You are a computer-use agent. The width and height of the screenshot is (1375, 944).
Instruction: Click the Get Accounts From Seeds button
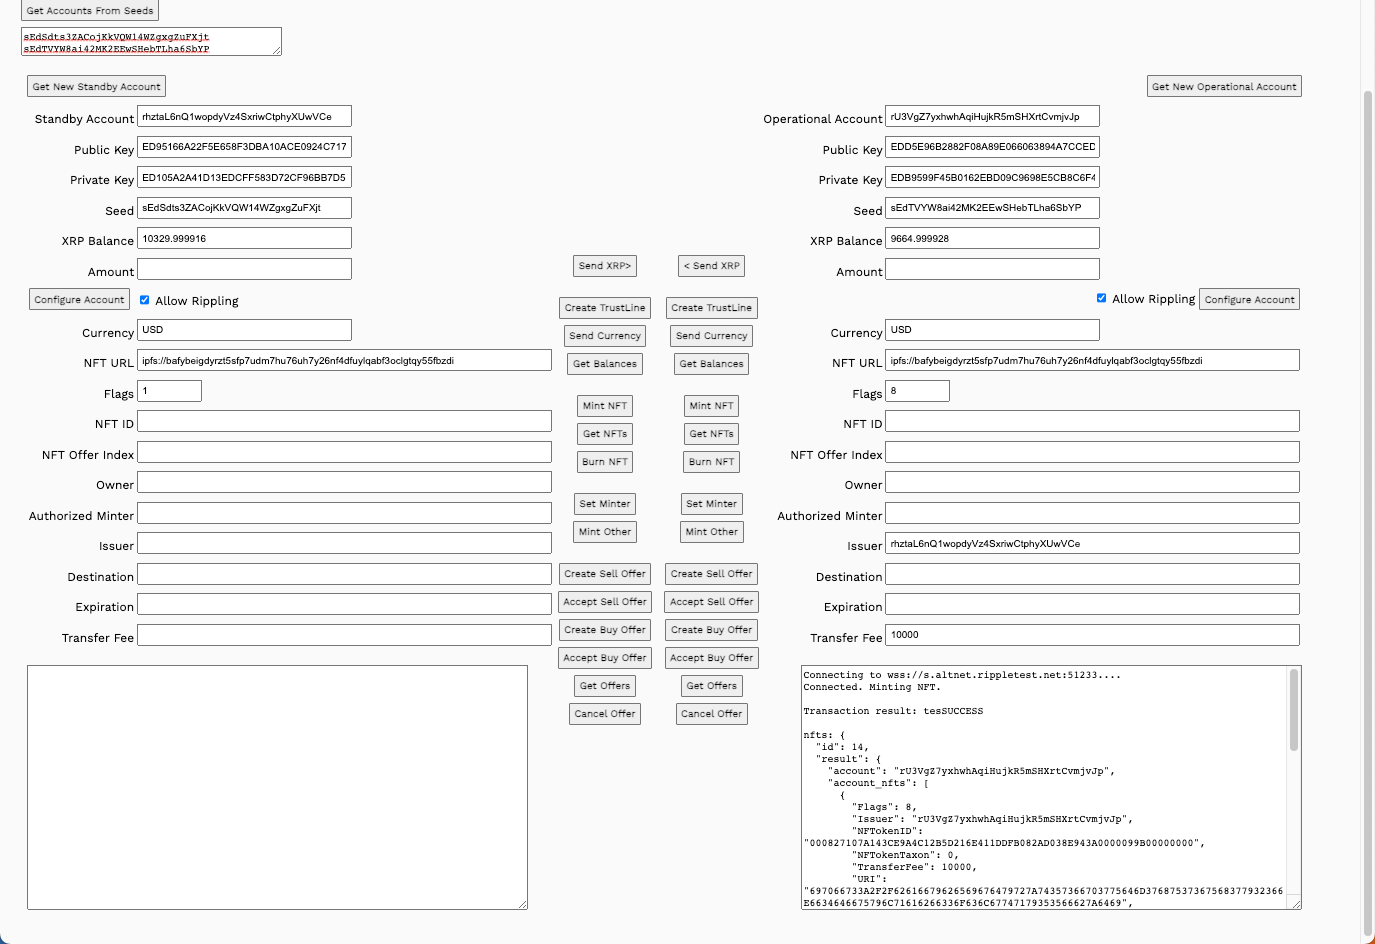tap(90, 10)
